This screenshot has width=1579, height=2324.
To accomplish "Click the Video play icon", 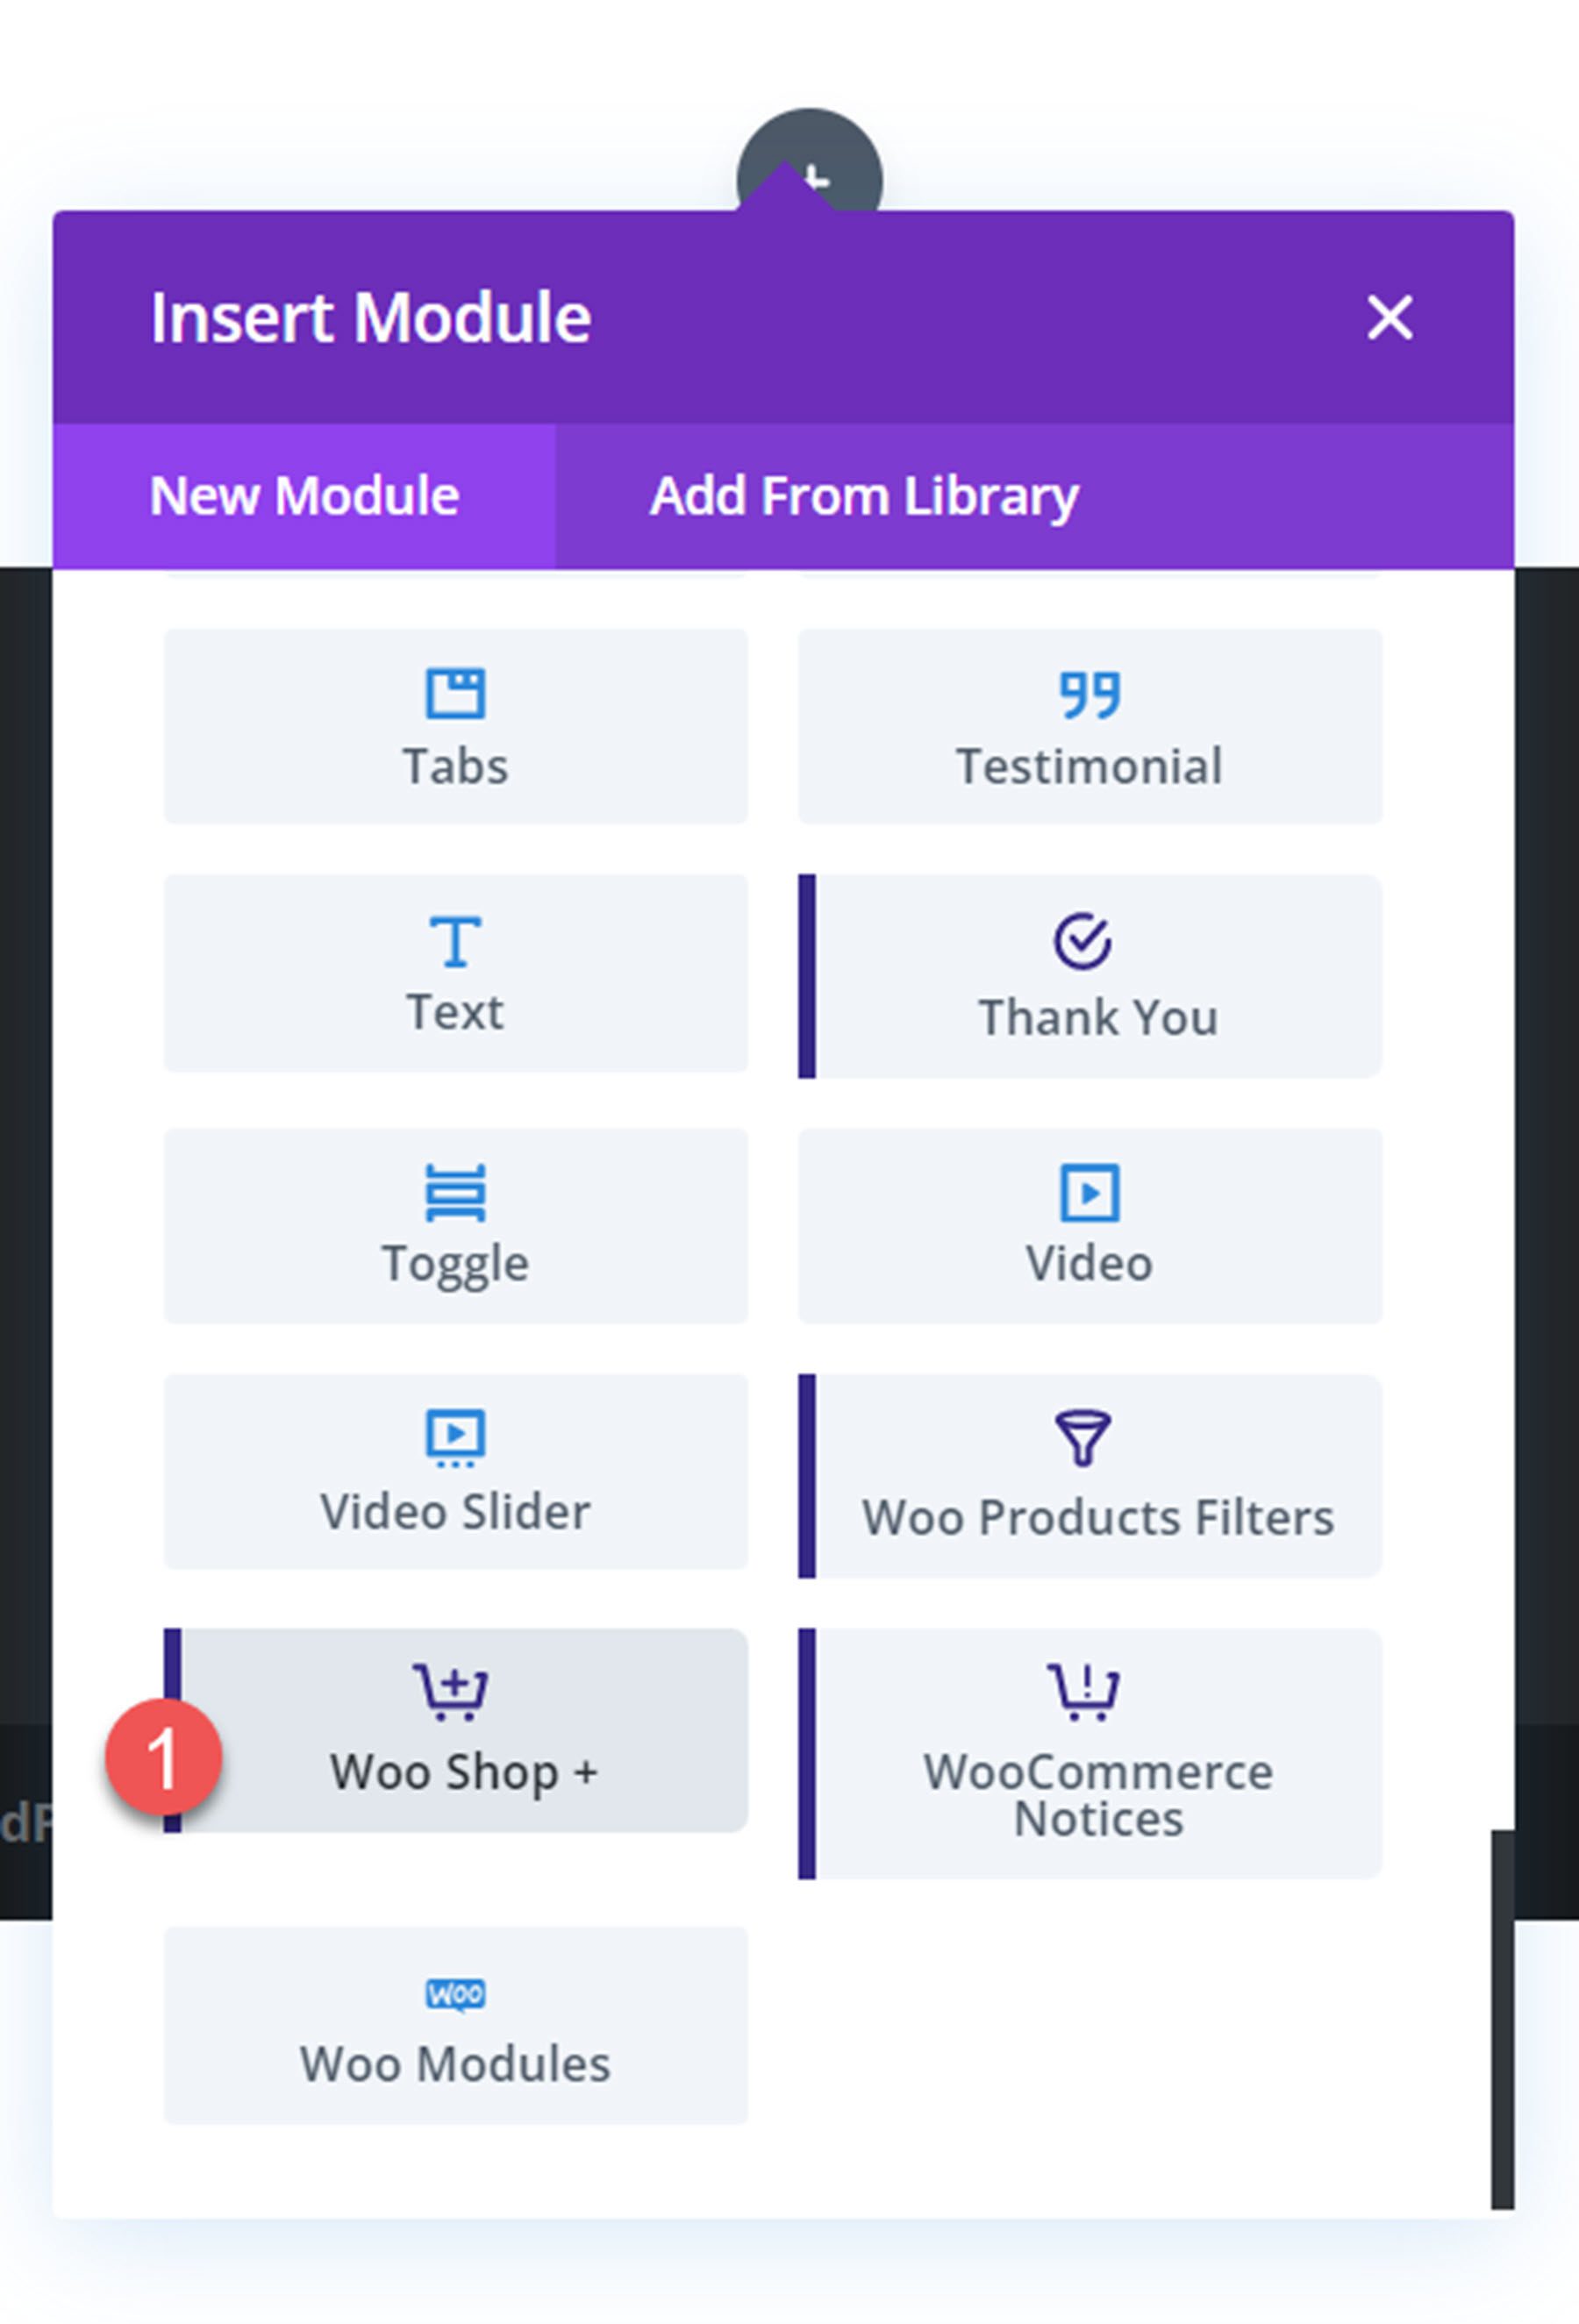I will [x=1088, y=1192].
